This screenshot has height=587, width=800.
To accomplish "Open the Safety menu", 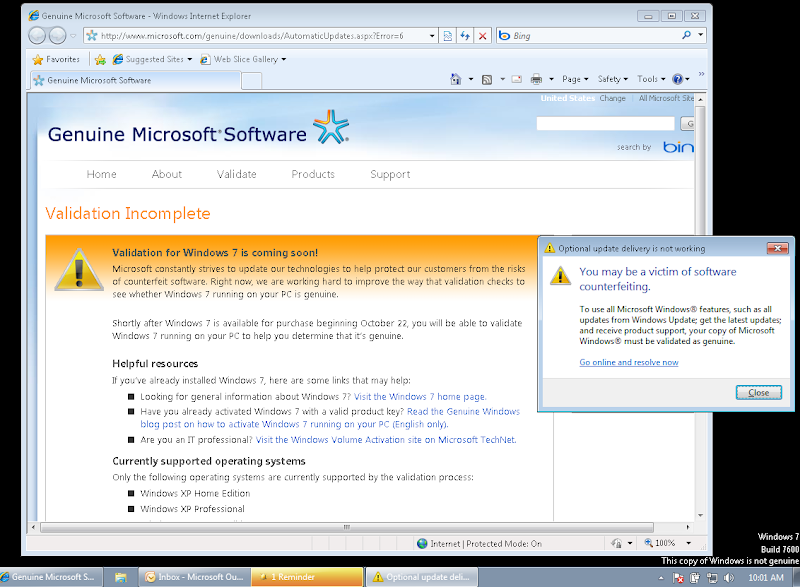I will coord(612,79).
